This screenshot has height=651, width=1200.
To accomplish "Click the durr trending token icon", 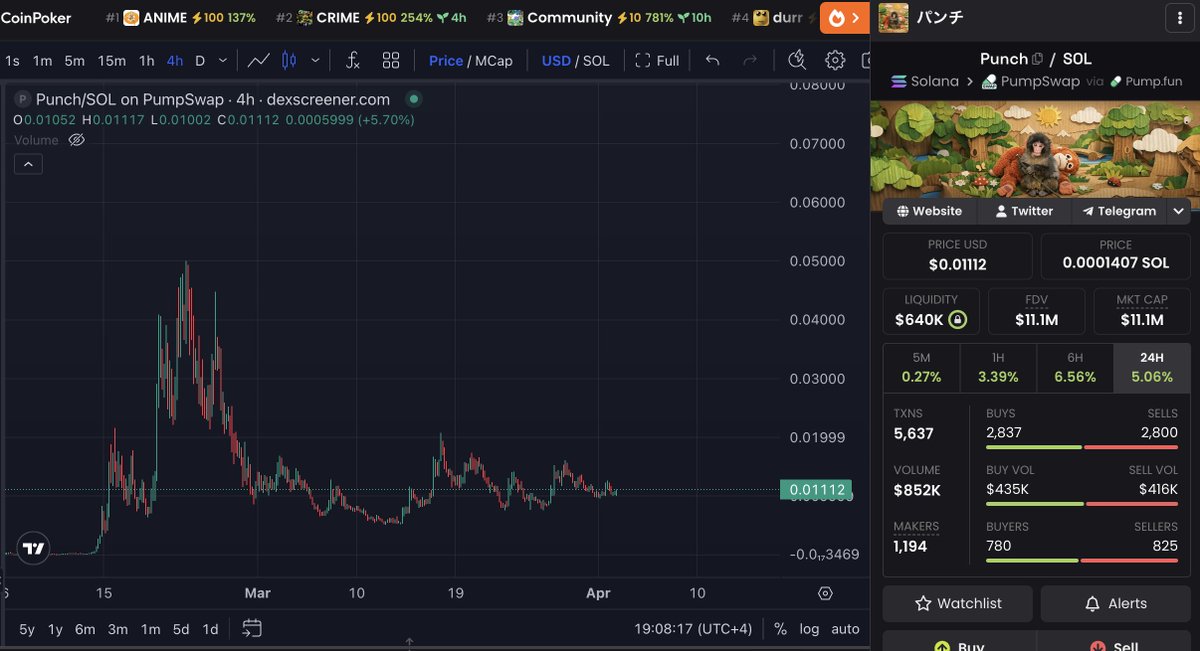I will coord(762,18).
